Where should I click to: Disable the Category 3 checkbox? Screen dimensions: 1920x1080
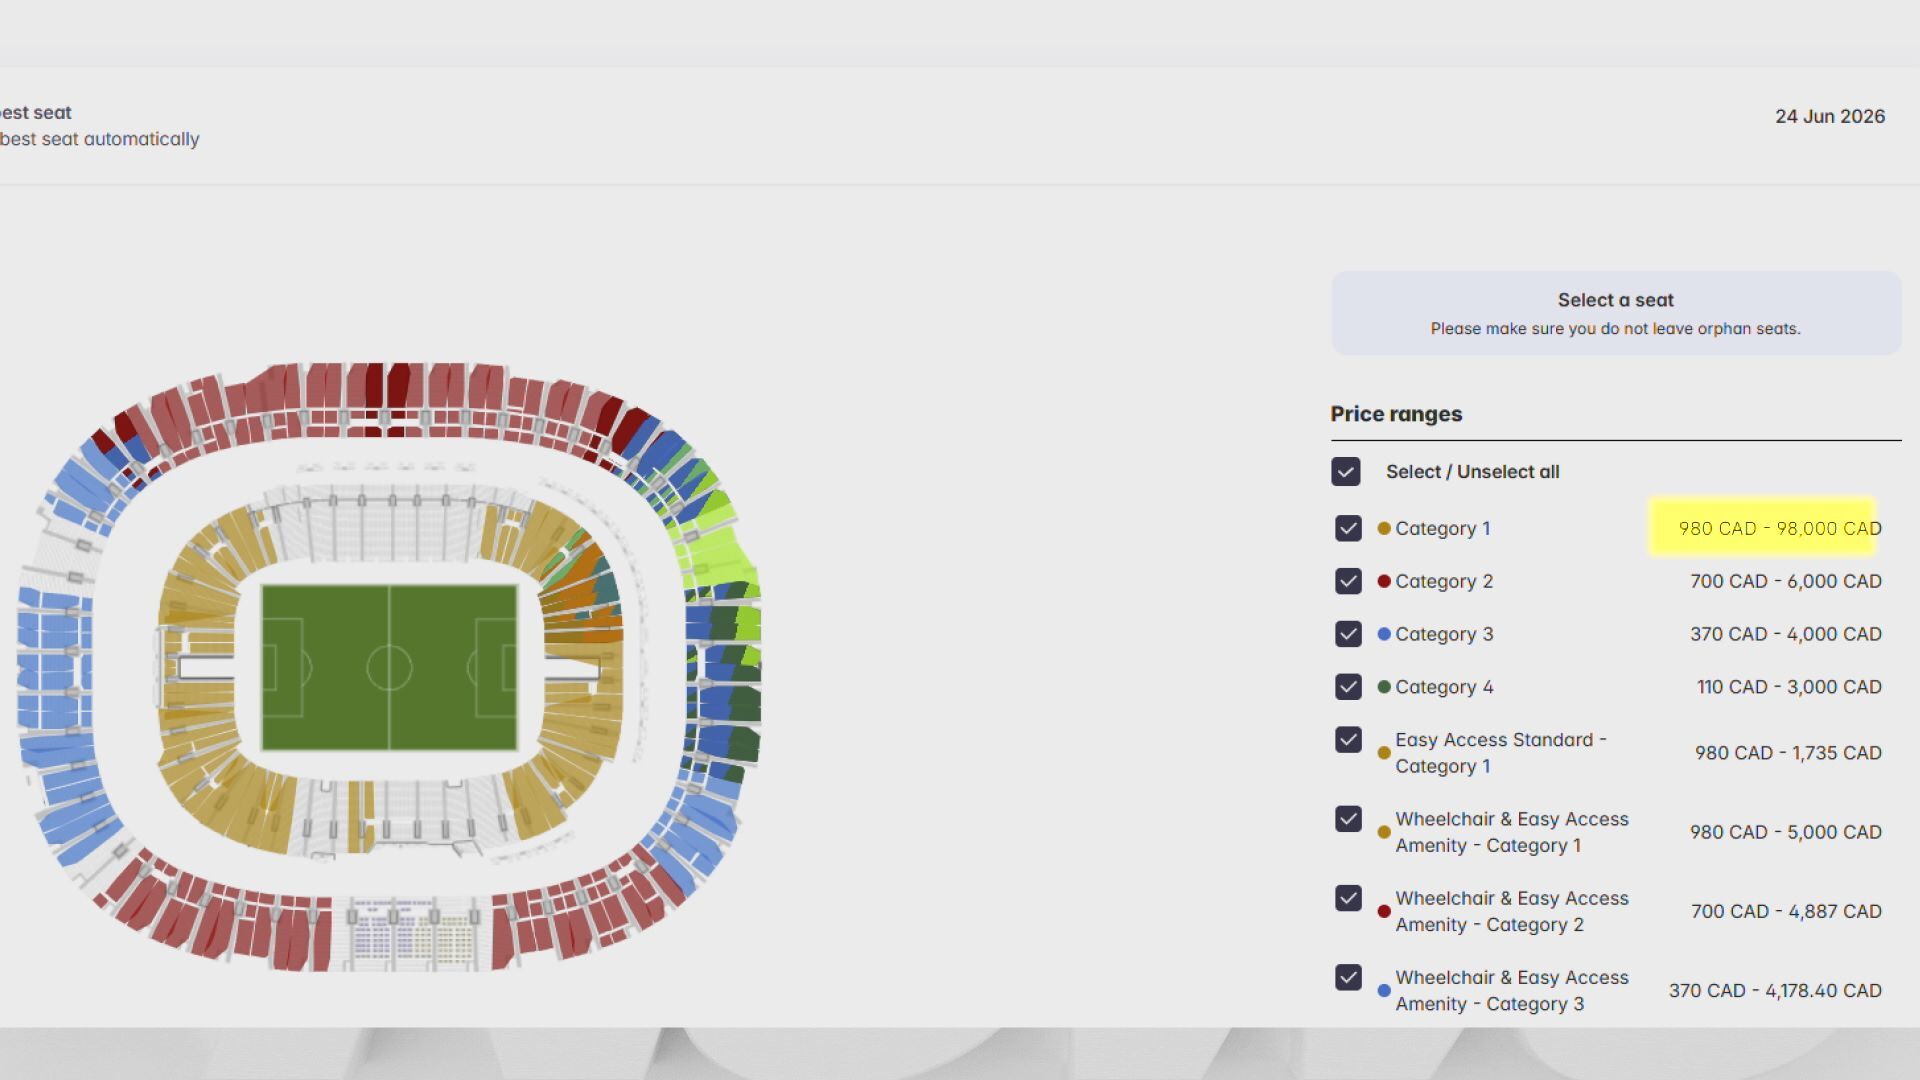1348,634
